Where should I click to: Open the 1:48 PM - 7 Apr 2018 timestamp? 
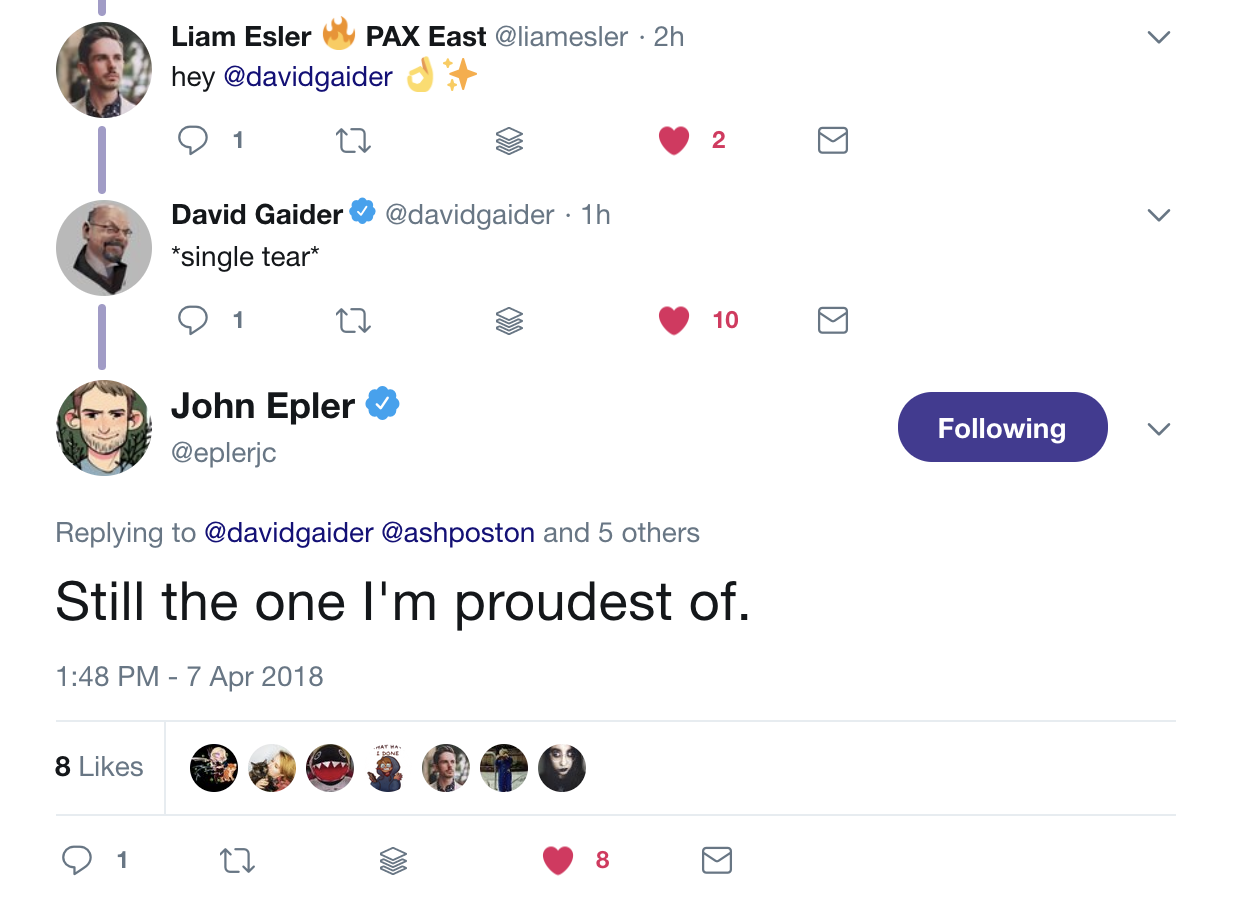pos(190,677)
